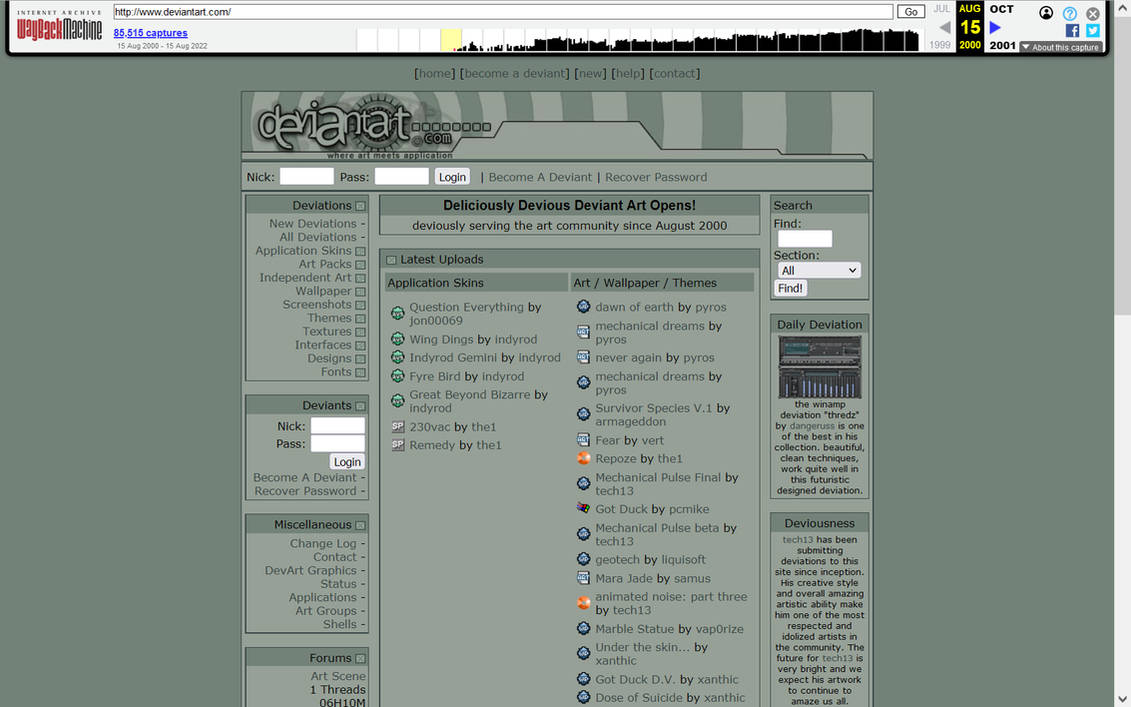Click the icon beside never again
Image resolution: width=1131 pixels, height=707 pixels.
(x=584, y=357)
